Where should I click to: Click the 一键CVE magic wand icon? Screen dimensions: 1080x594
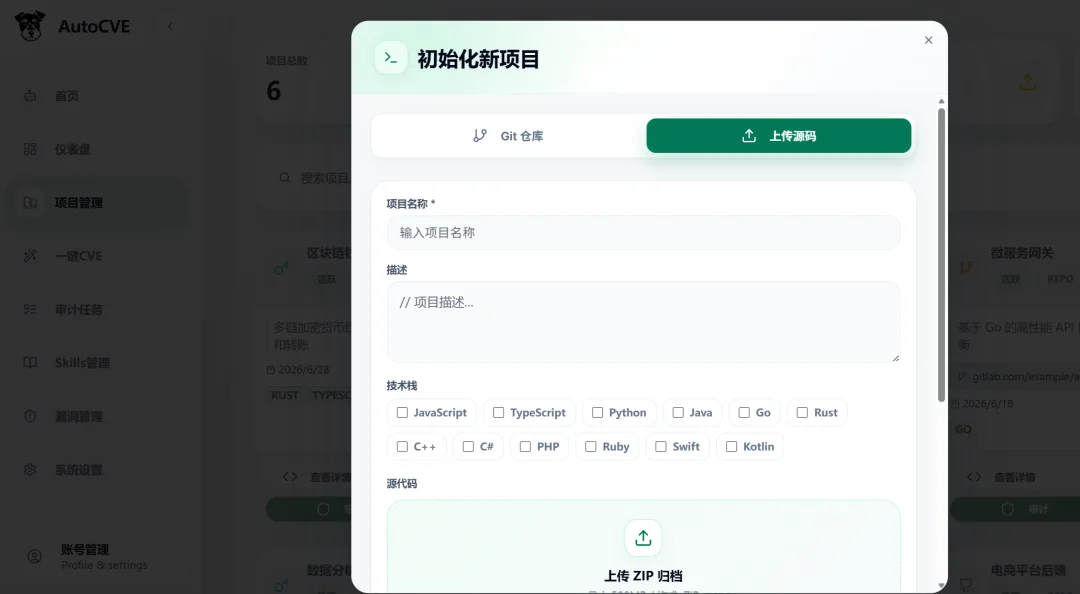tap(30, 256)
